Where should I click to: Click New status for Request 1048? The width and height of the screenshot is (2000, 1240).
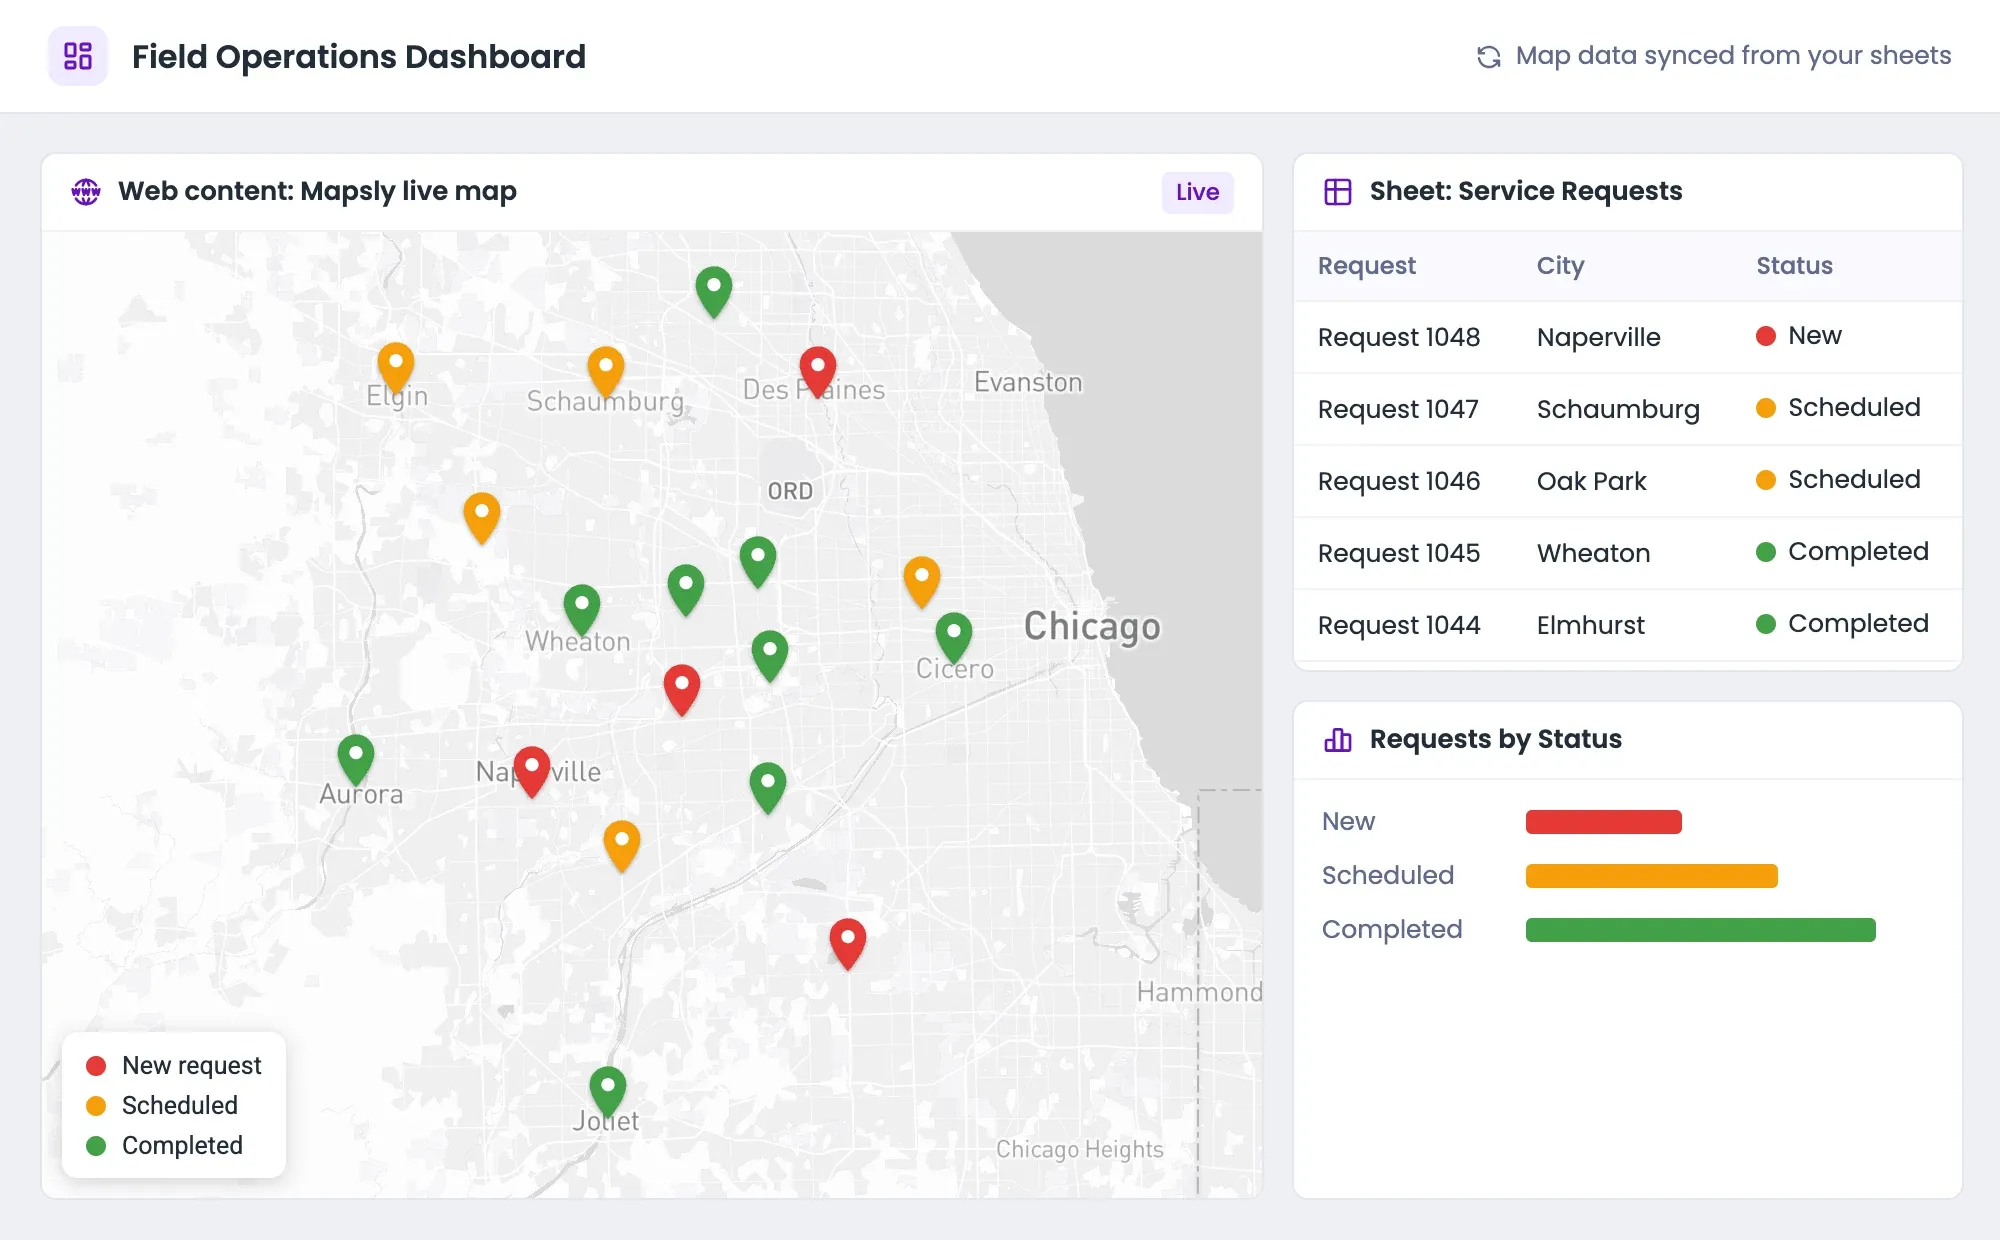pos(1798,336)
